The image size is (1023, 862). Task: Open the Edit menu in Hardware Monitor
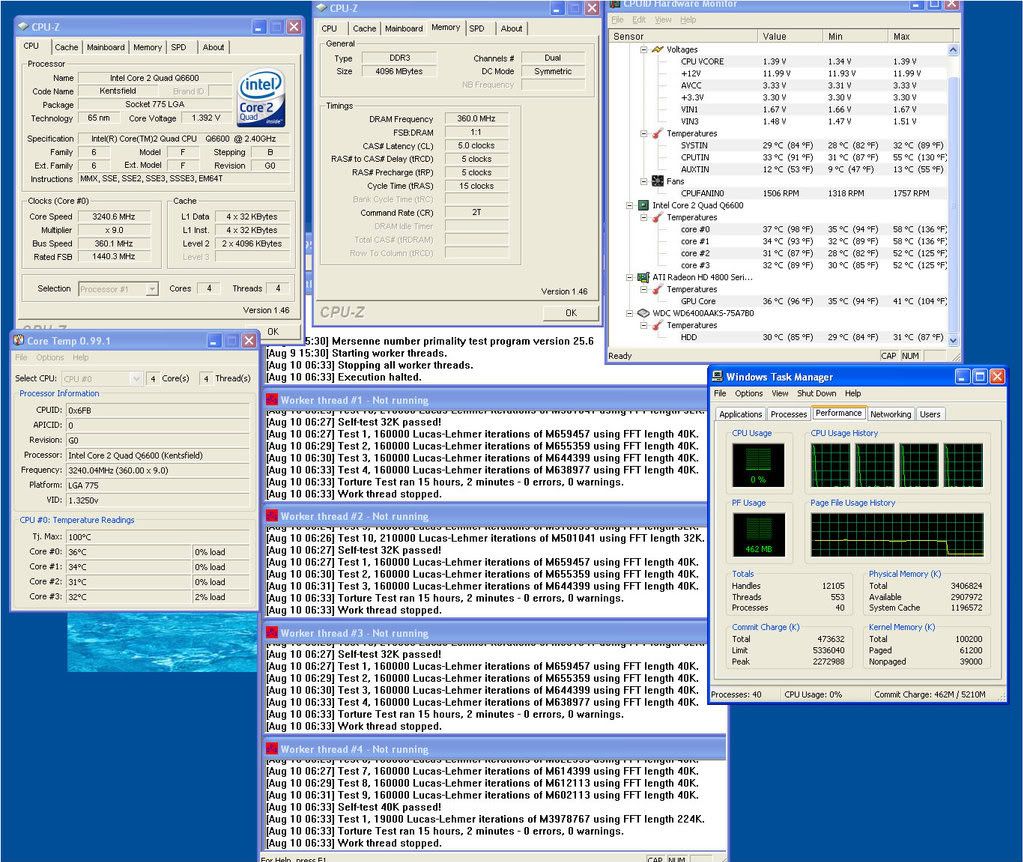[x=639, y=20]
